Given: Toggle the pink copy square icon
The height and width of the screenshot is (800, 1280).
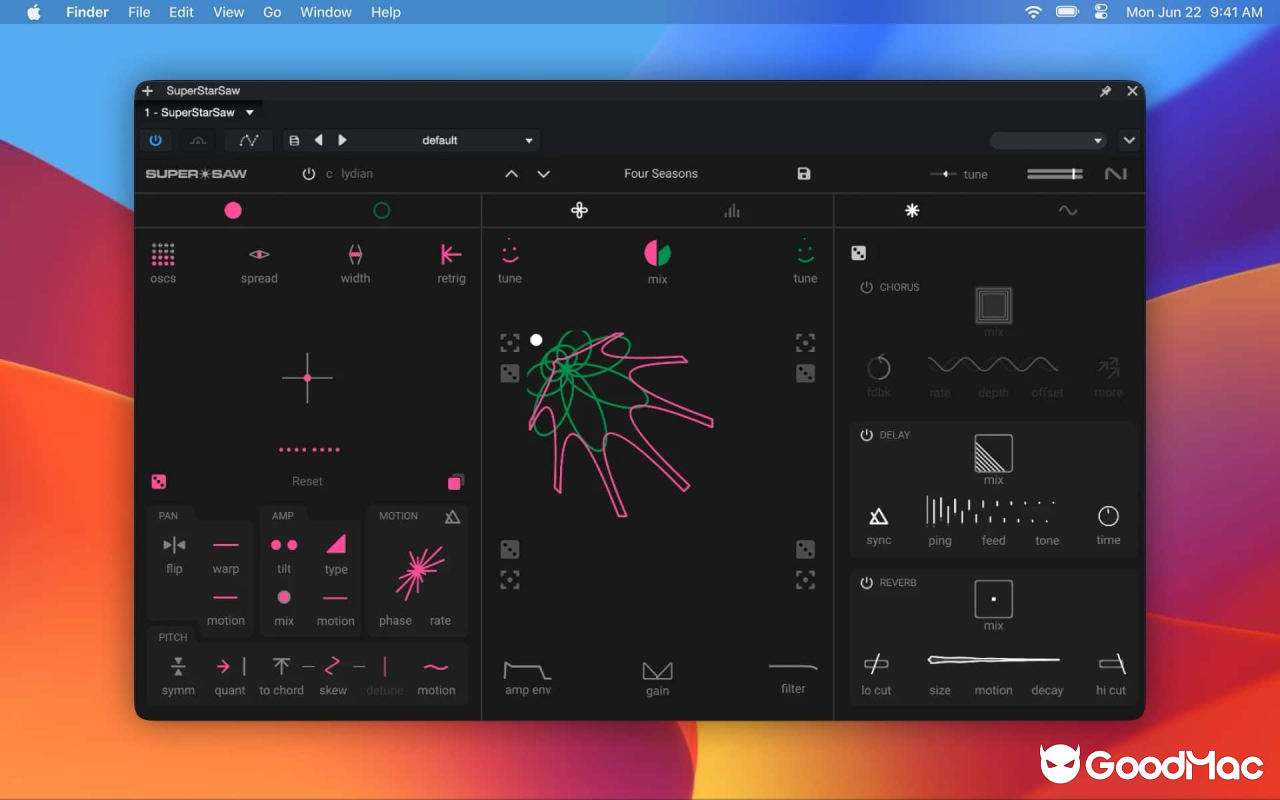Looking at the screenshot, I should pyautogui.click(x=455, y=482).
